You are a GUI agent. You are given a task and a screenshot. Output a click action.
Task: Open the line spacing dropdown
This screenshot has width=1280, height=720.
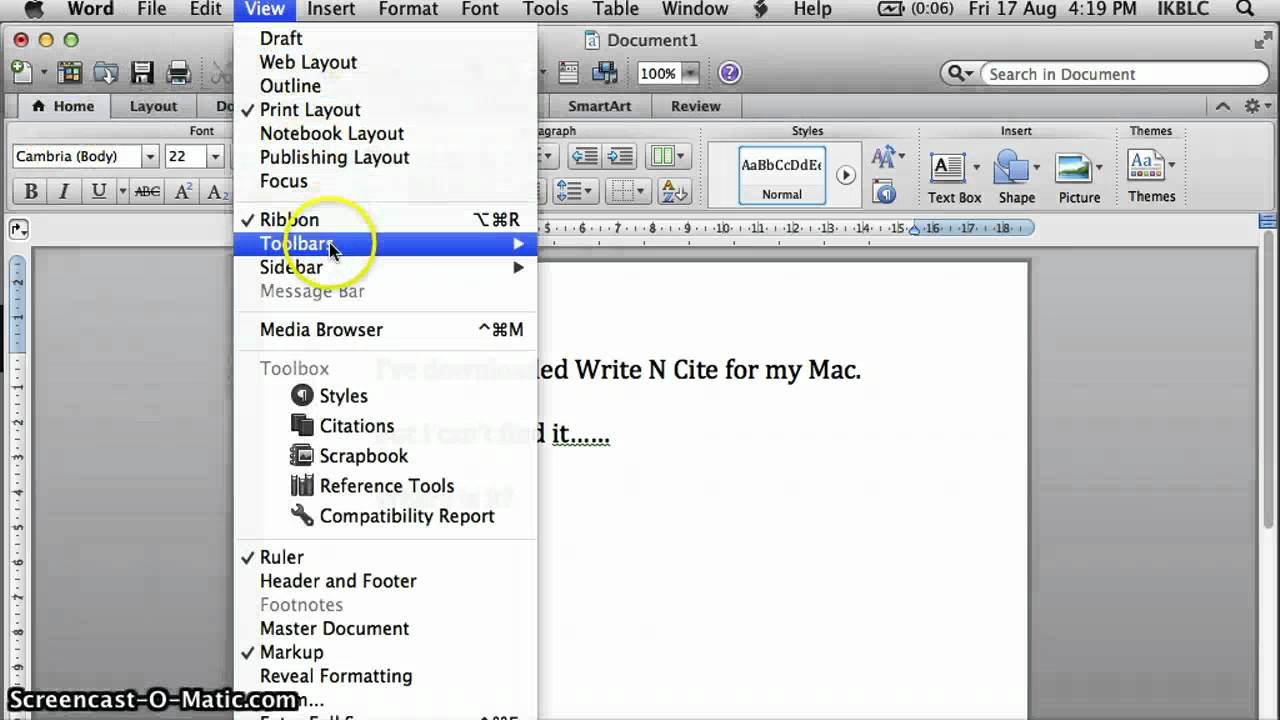(574, 192)
